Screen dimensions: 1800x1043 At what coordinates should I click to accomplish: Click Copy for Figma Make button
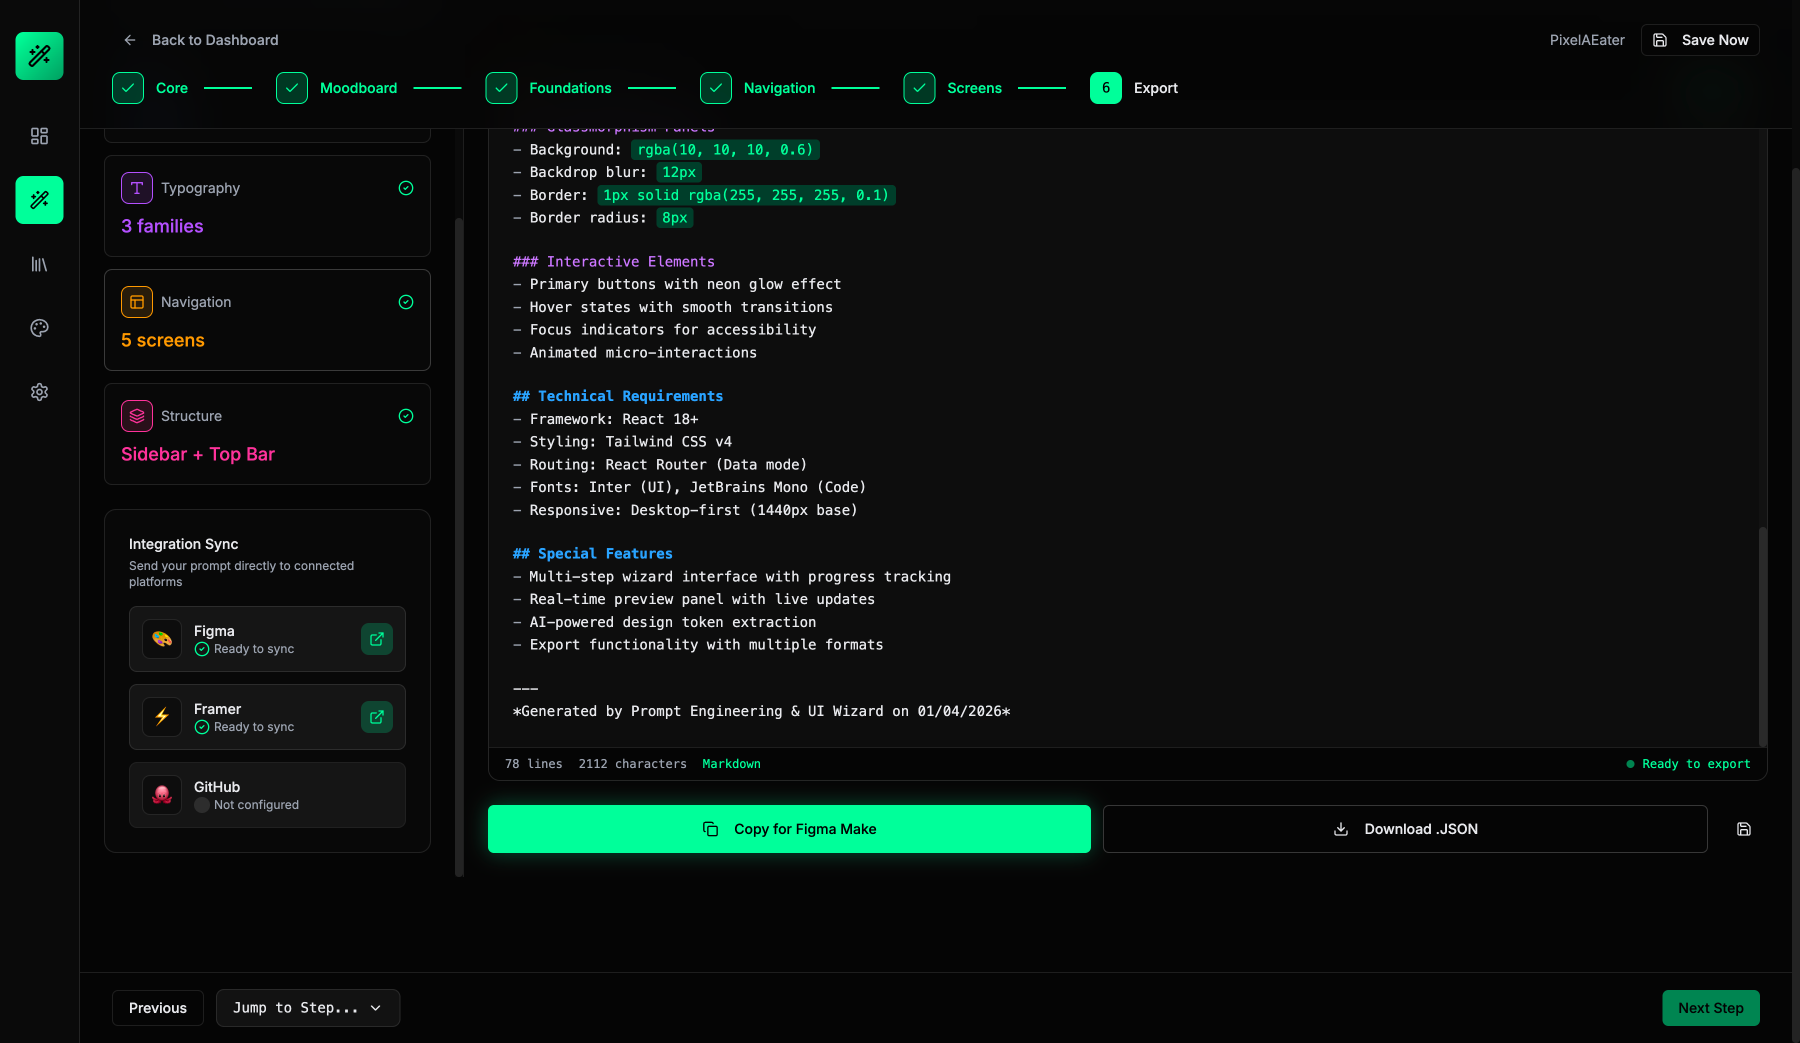789,829
